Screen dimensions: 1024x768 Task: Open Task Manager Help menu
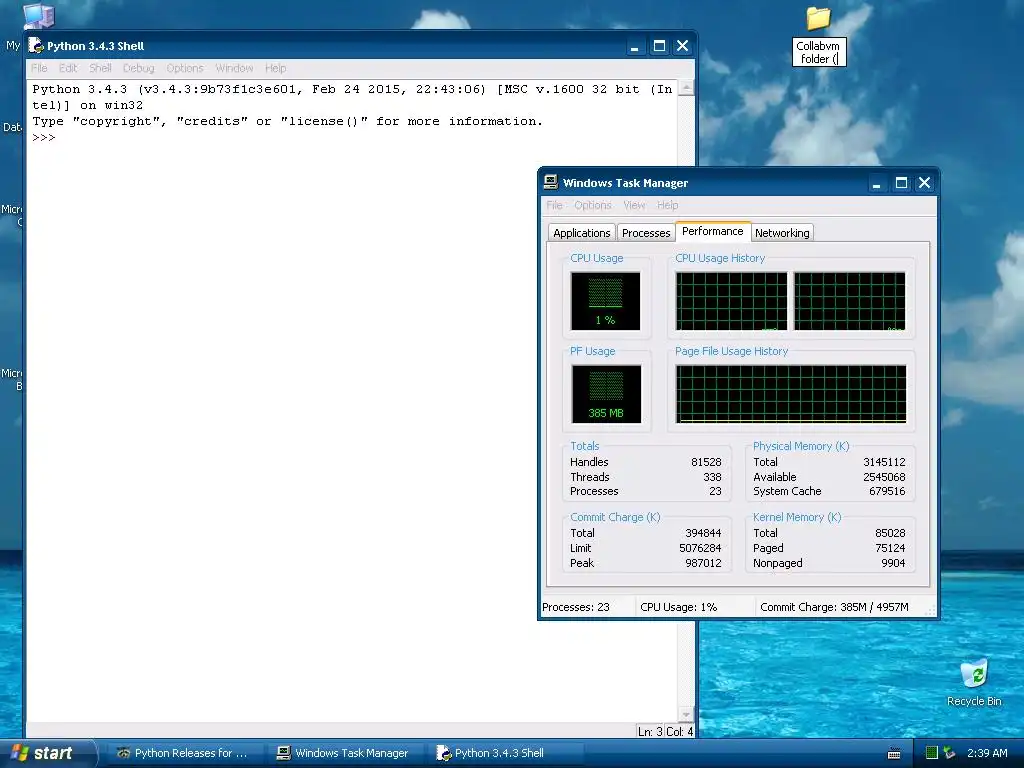(667, 205)
